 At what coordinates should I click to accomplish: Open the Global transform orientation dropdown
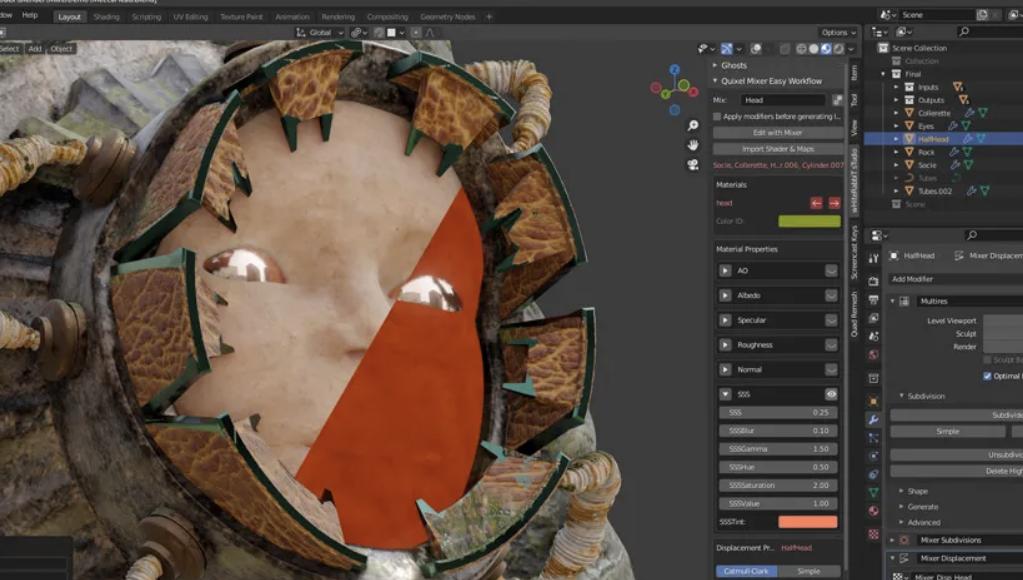click(x=320, y=32)
